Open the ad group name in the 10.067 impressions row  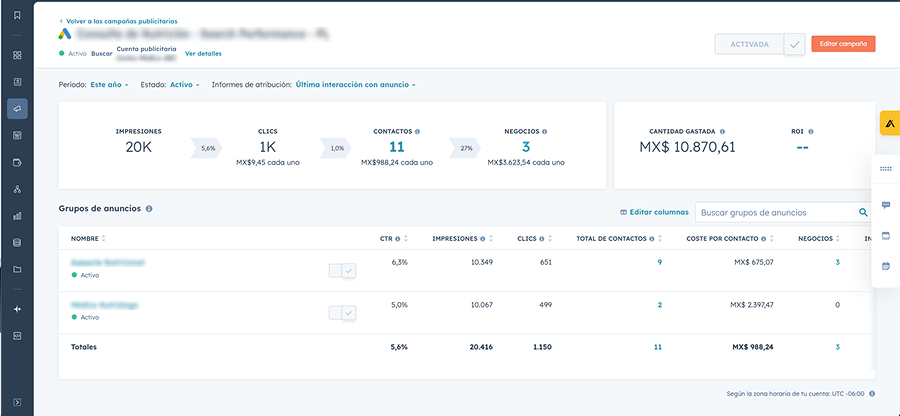click(x=104, y=305)
